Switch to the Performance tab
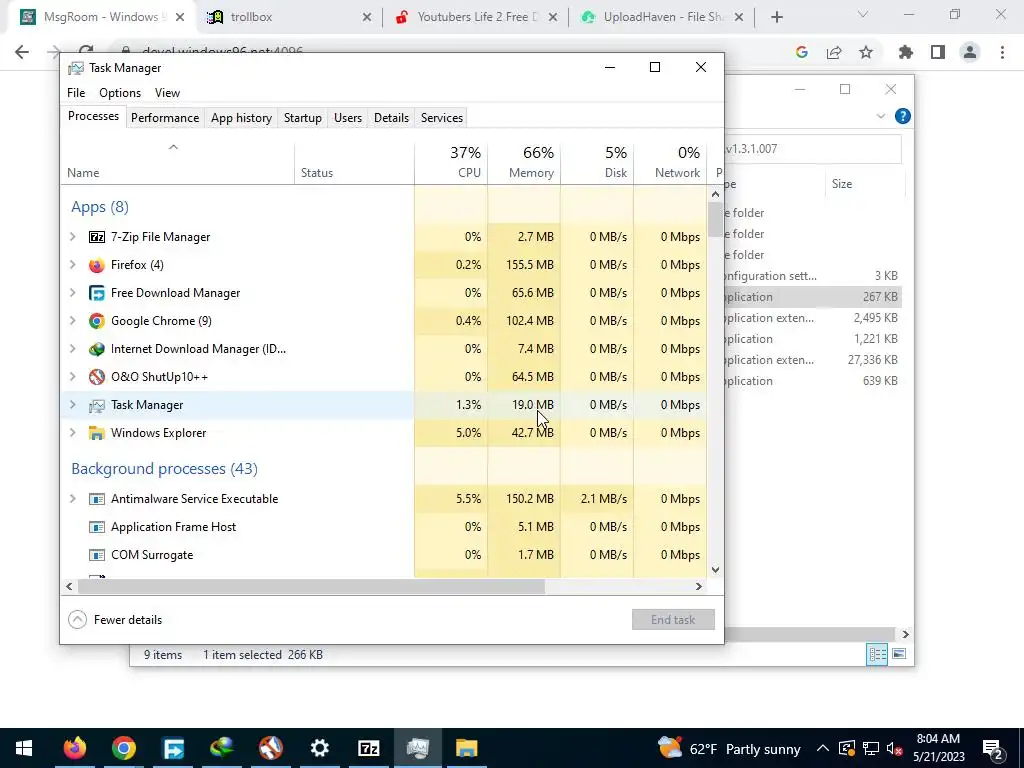 tap(165, 118)
